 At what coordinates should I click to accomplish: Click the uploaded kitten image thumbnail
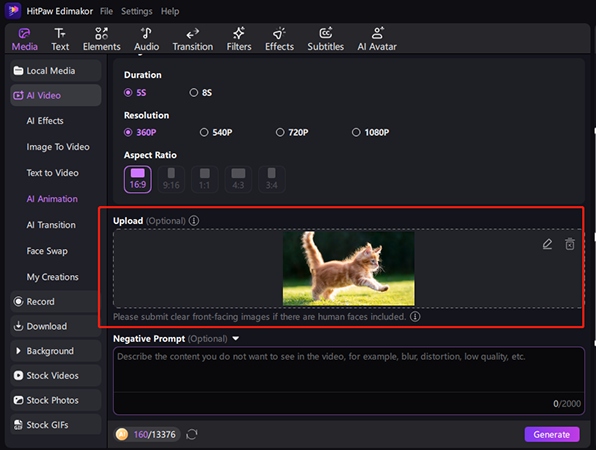[x=349, y=268]
